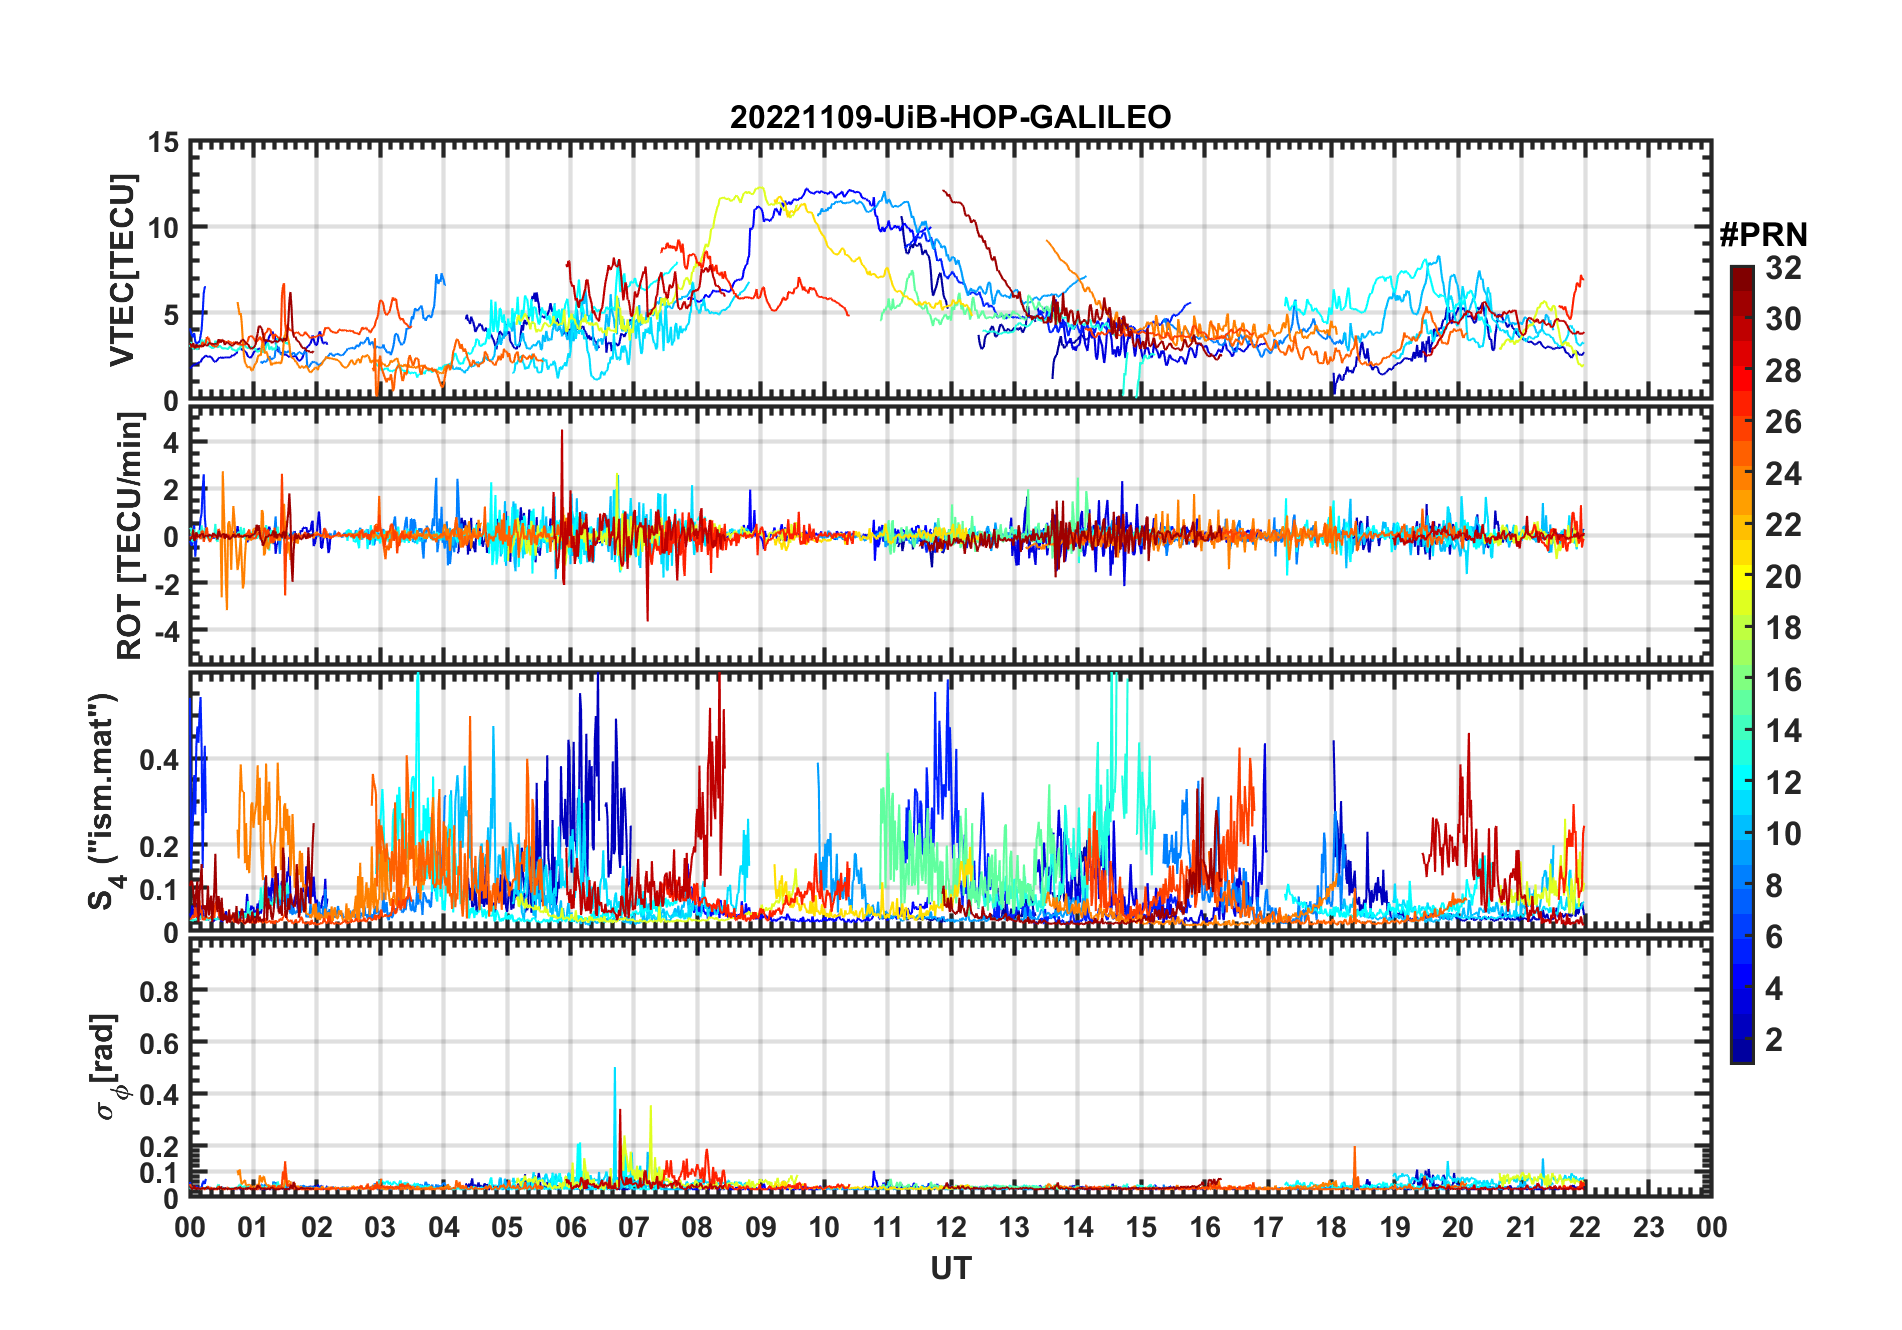Choose the colorbar tick label "18"
The width and height of the screenshot is (1902, 1330).
[1783, 628]
